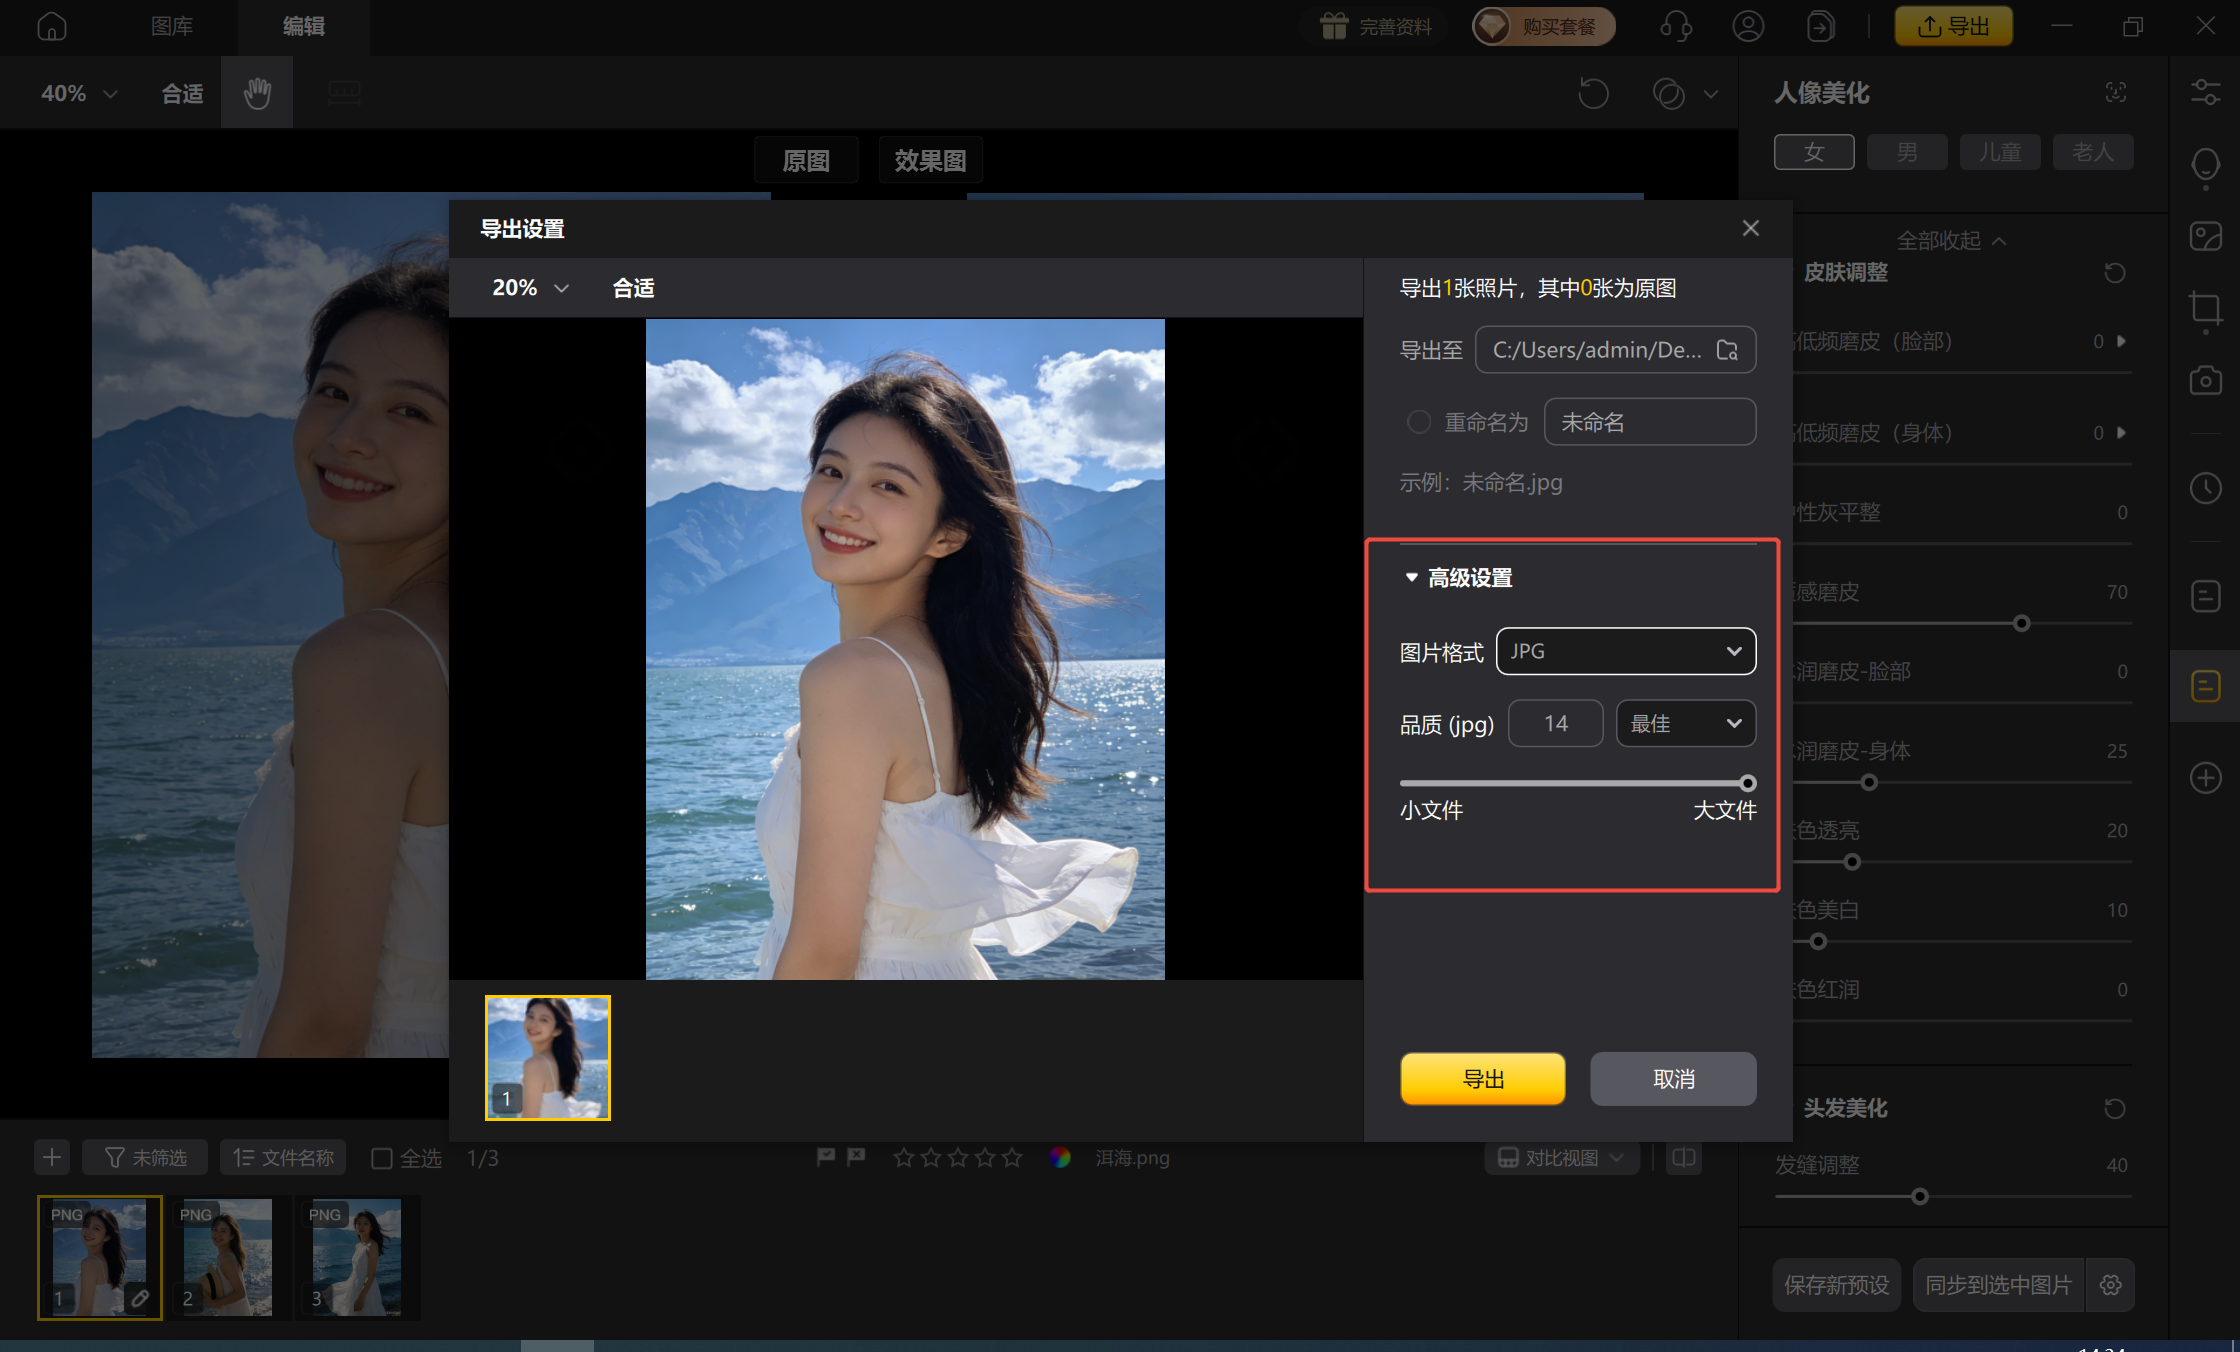Screen dimensions: 2240x1352
Task: Collapse the 高级设置 section
Action: 1411,577
